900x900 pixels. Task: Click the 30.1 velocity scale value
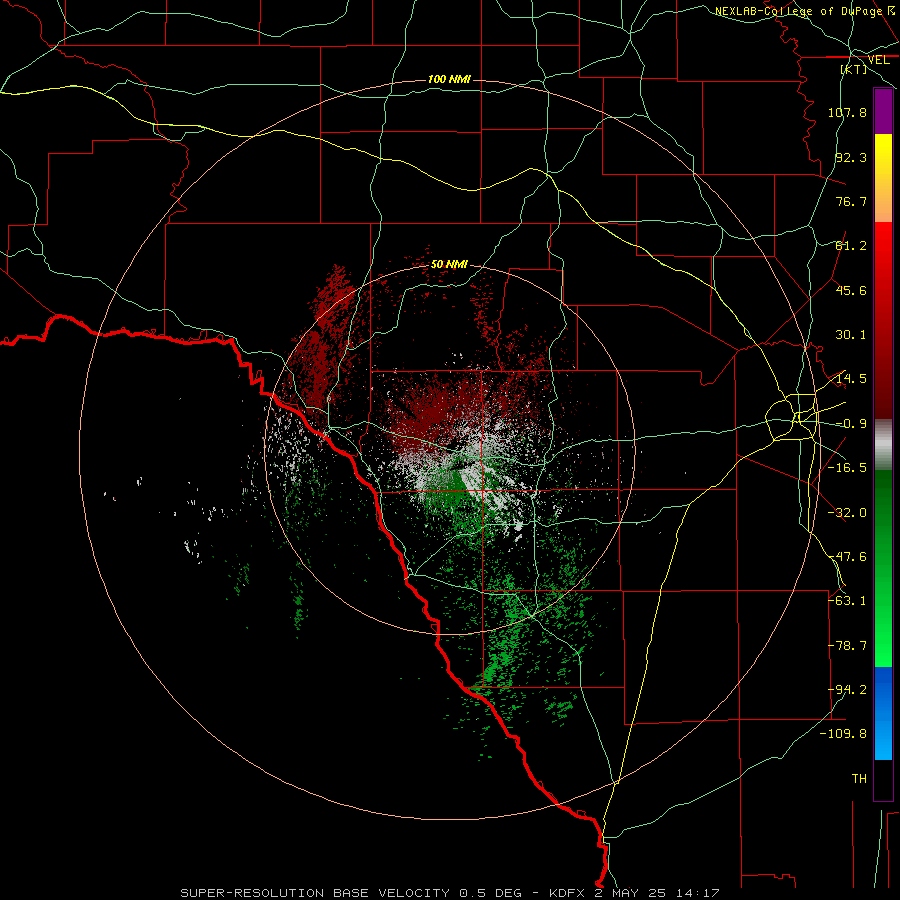(851, 335)
